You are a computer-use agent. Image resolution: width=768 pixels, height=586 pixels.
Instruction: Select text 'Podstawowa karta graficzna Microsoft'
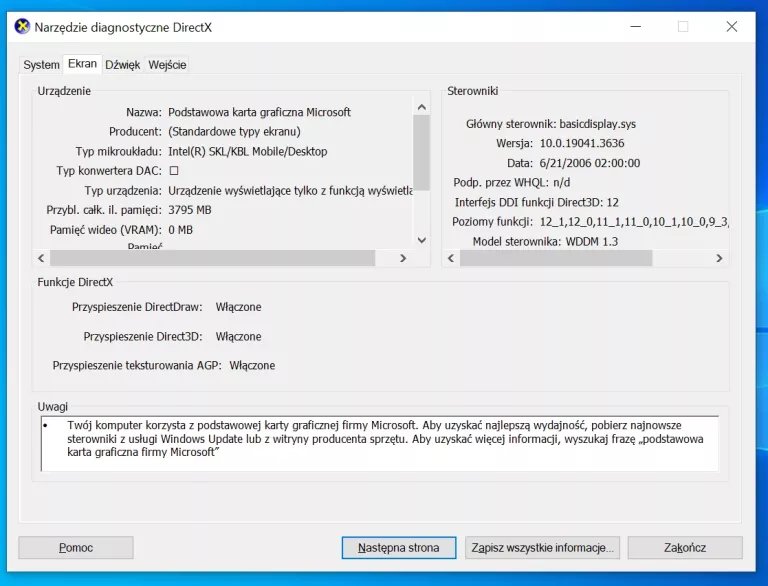coord(260,112)
